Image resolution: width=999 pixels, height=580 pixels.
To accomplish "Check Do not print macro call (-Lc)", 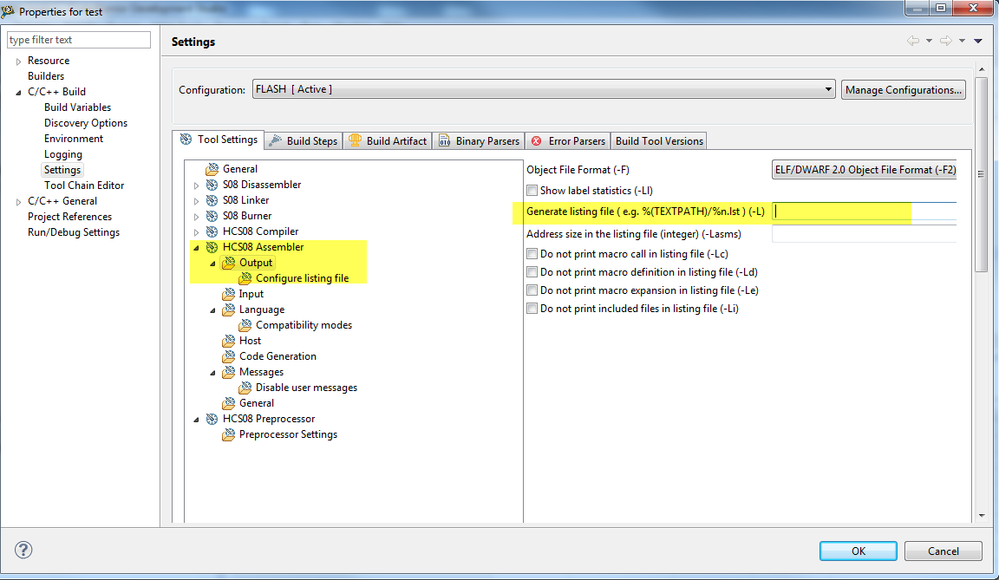I will coord(532,254).
